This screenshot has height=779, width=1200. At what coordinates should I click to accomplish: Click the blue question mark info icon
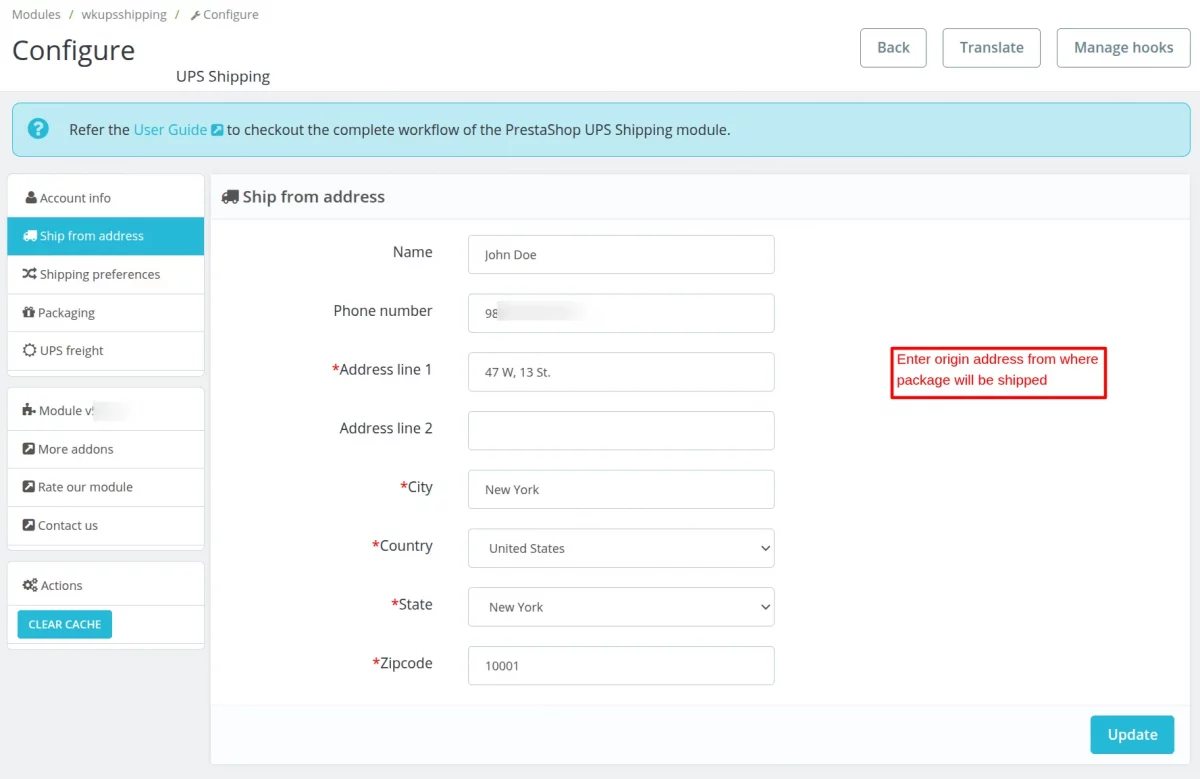(x=38, y=129)
